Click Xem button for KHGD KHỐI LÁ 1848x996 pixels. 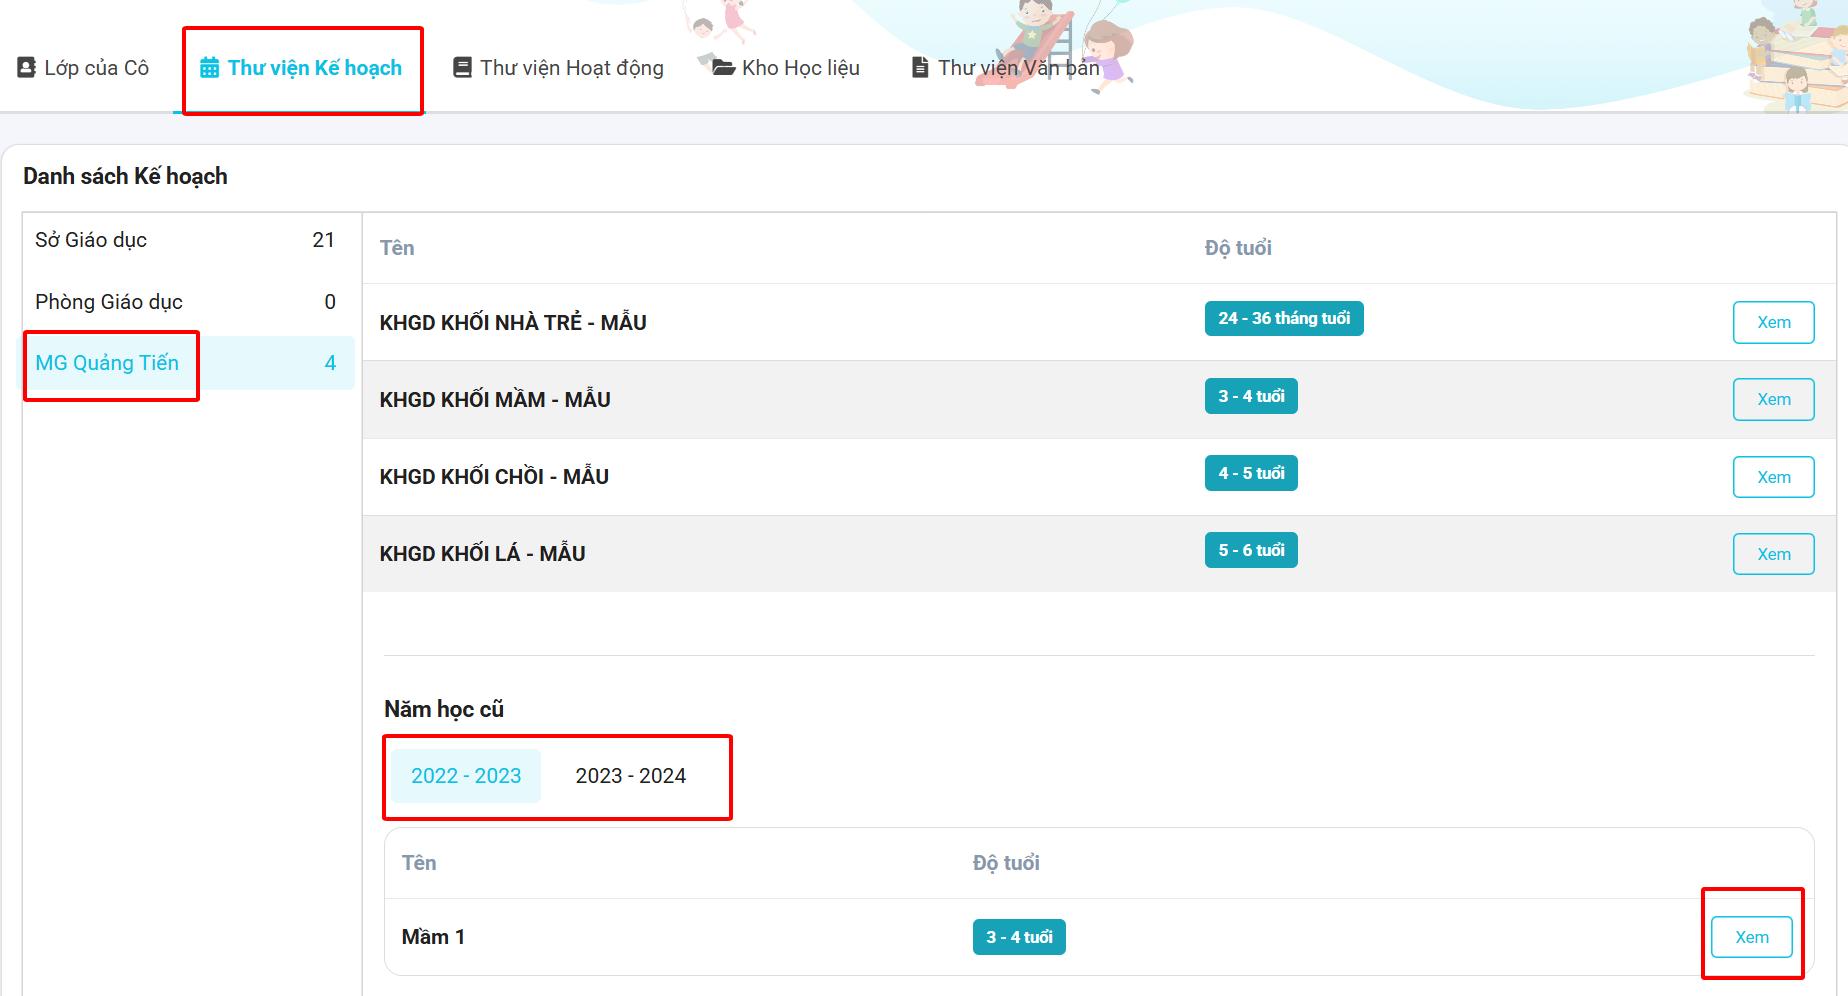coord(1773,554)
